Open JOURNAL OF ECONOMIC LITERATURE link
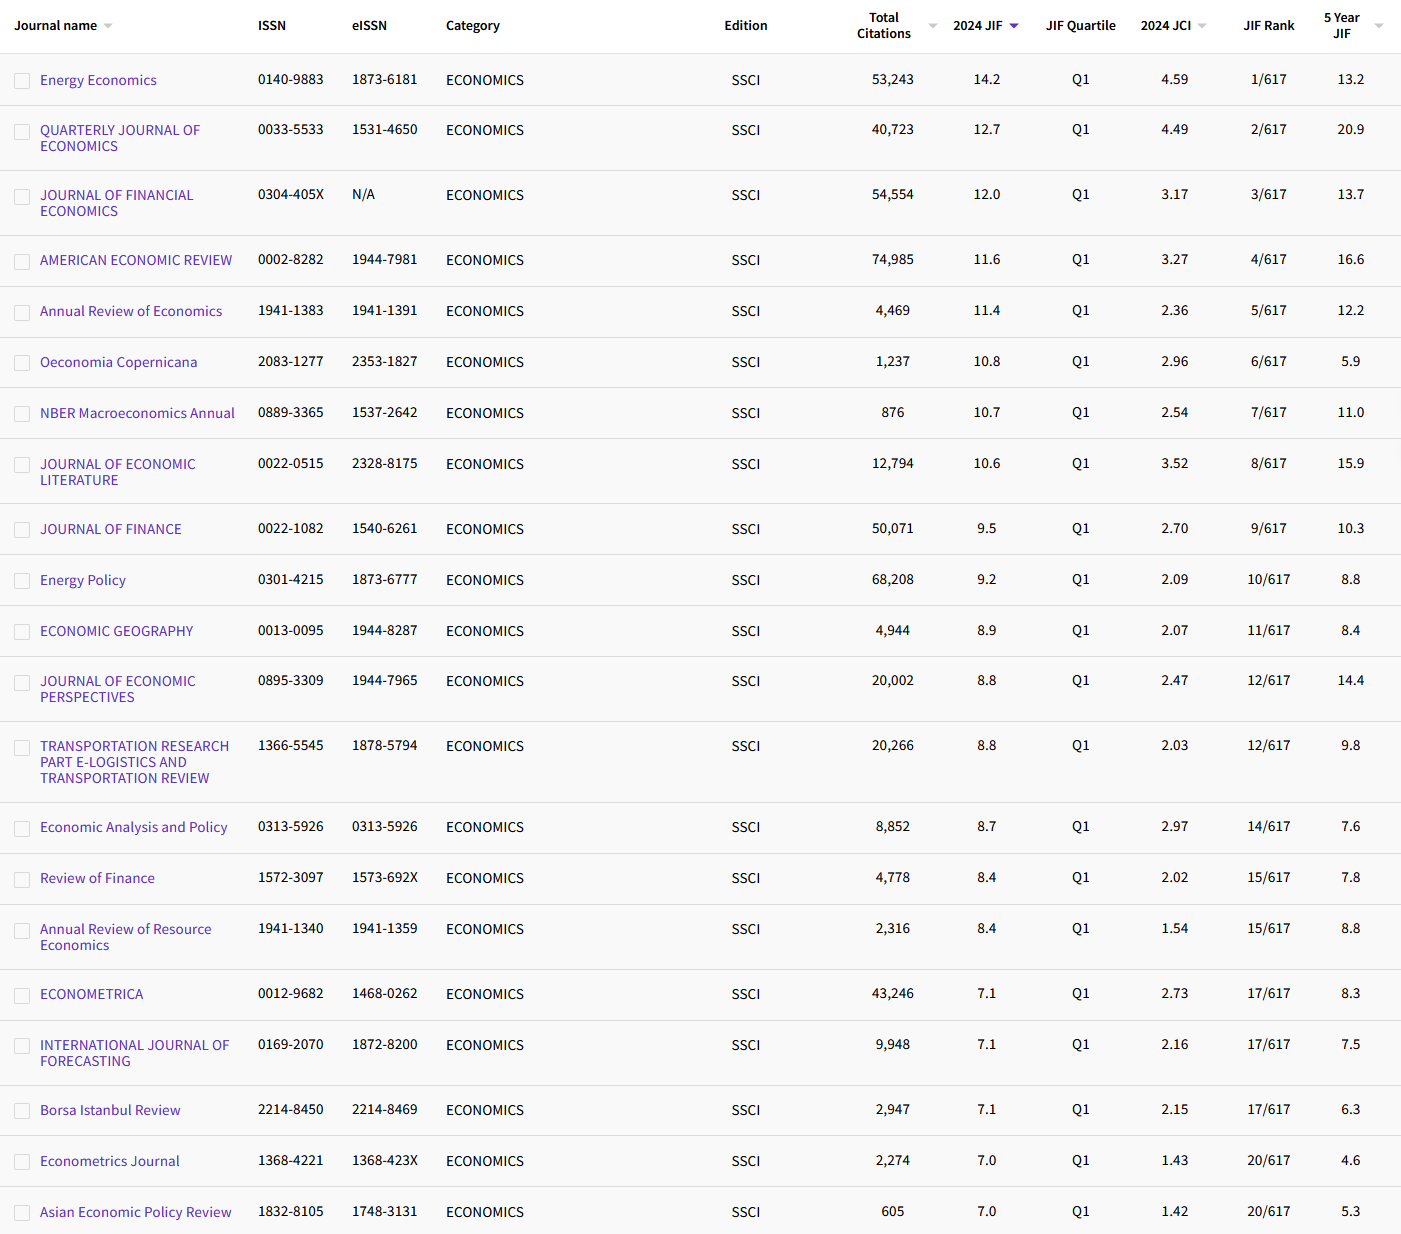The width and height of the screenshot is (1401, 1234). pyautogui.click(x=118, y=472)
